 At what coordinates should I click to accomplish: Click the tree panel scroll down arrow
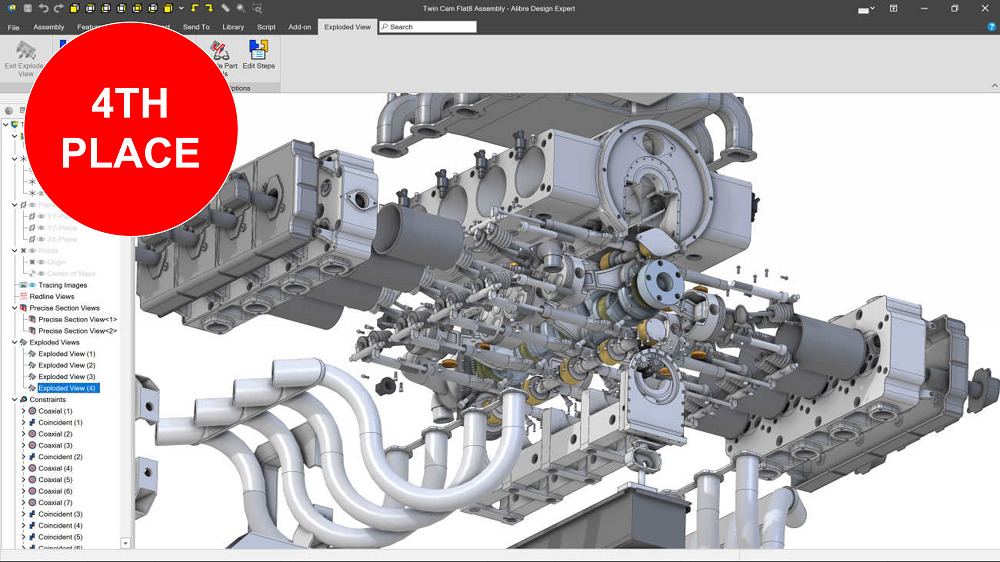click(126, 543)
